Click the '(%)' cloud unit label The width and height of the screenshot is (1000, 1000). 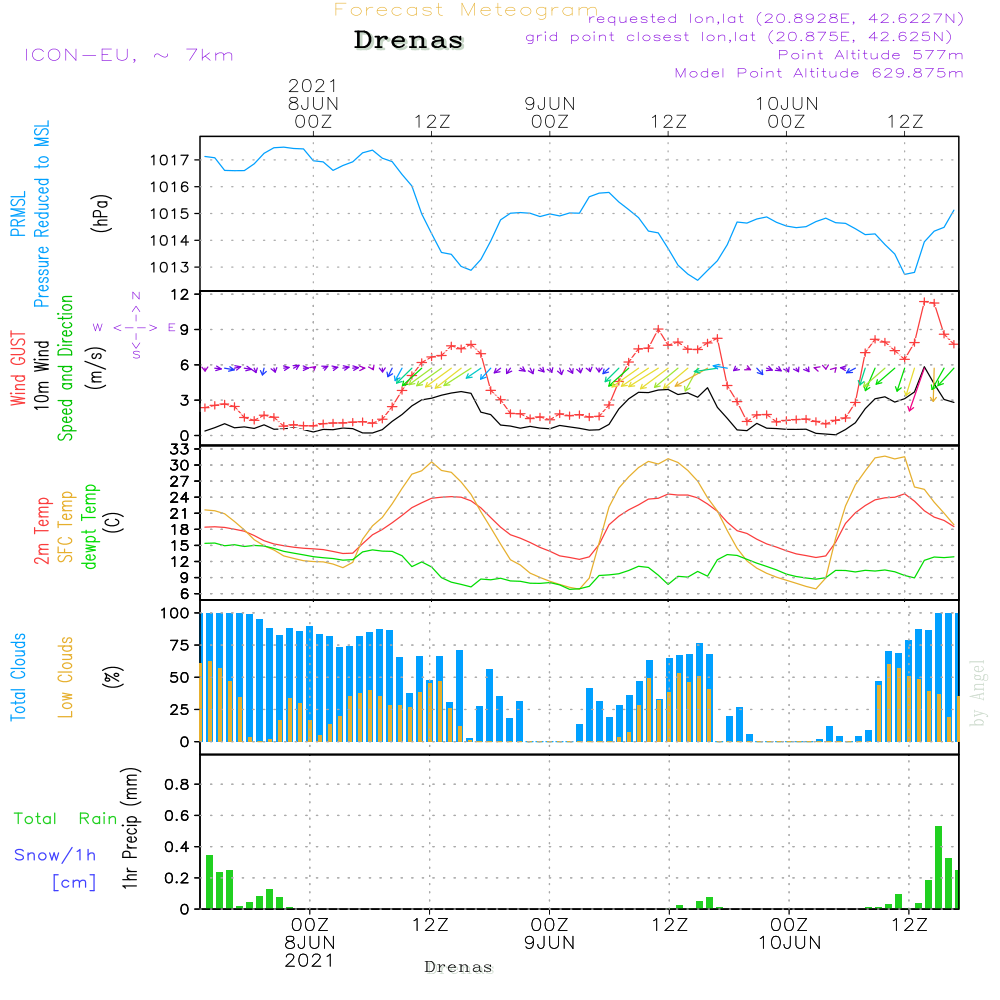[112, 677]
